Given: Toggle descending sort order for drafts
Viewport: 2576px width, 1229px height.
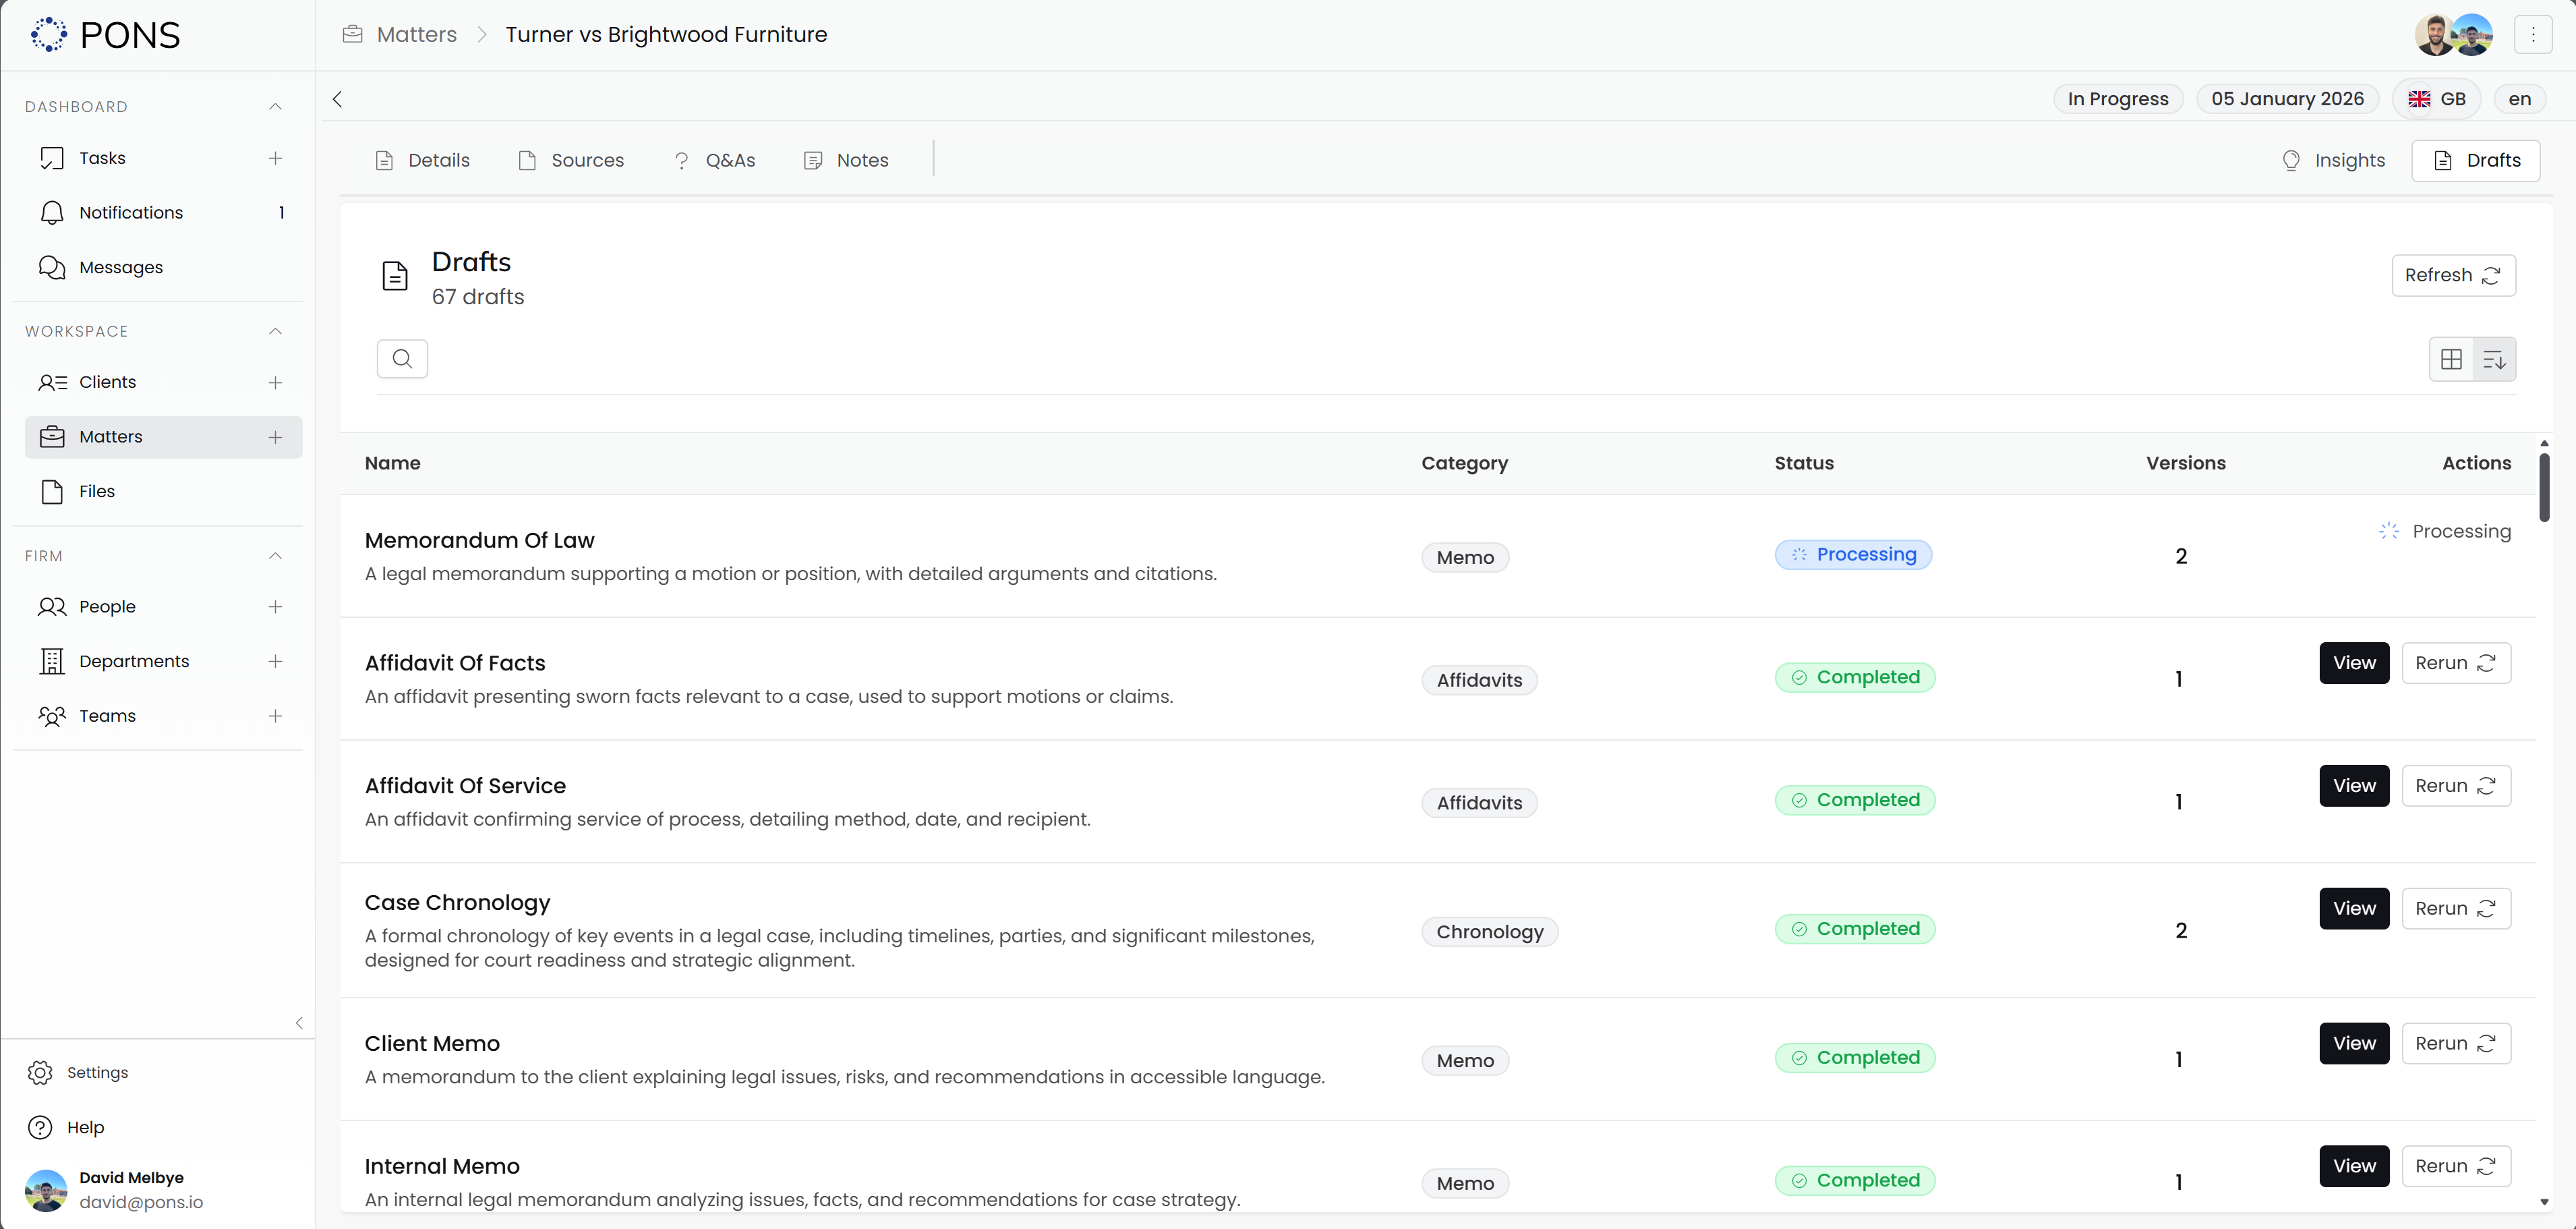Looking at the screenshot, I should click(2494, 358).
